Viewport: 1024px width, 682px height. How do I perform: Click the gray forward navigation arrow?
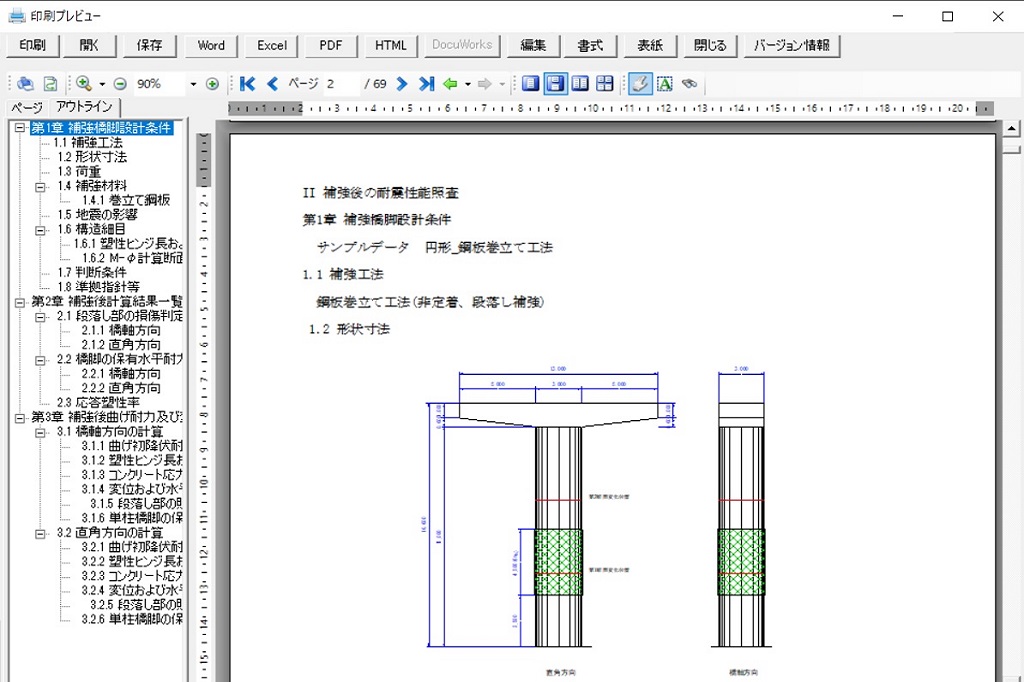485,84
